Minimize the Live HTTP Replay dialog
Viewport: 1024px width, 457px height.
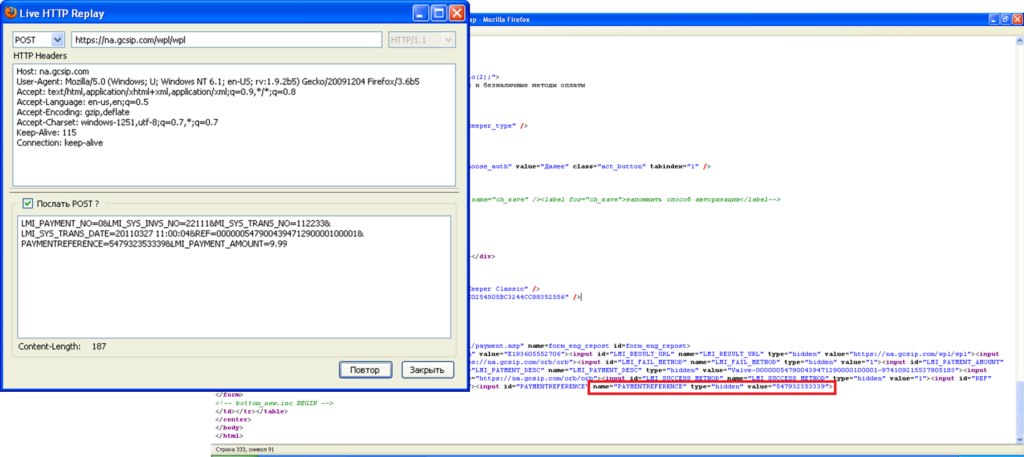point(421,12)
